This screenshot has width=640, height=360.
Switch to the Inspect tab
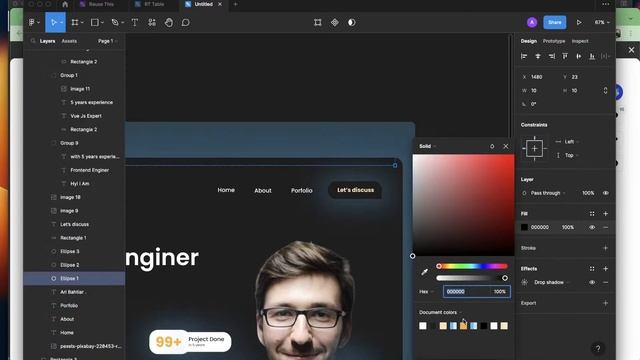pyautogui.click(x=580, y=41)
